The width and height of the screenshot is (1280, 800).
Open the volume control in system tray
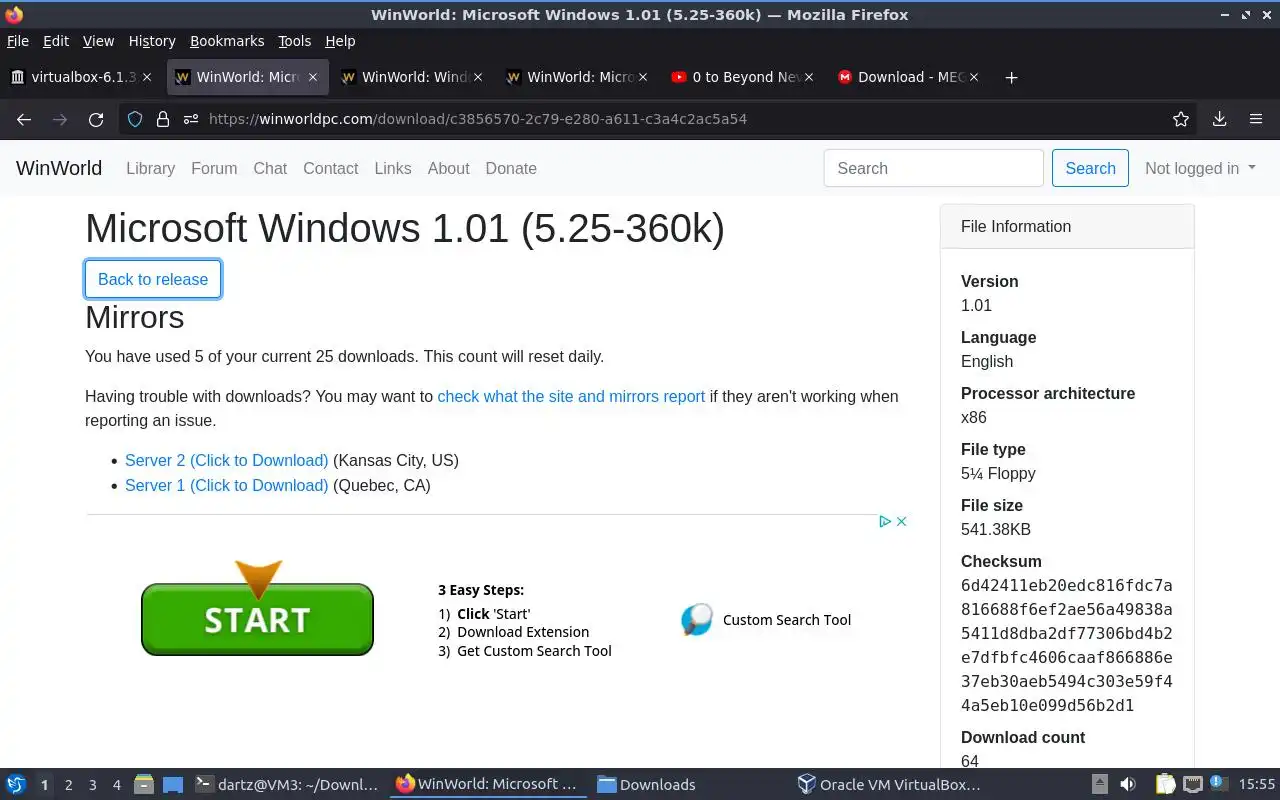click(x=1128, y=785)
